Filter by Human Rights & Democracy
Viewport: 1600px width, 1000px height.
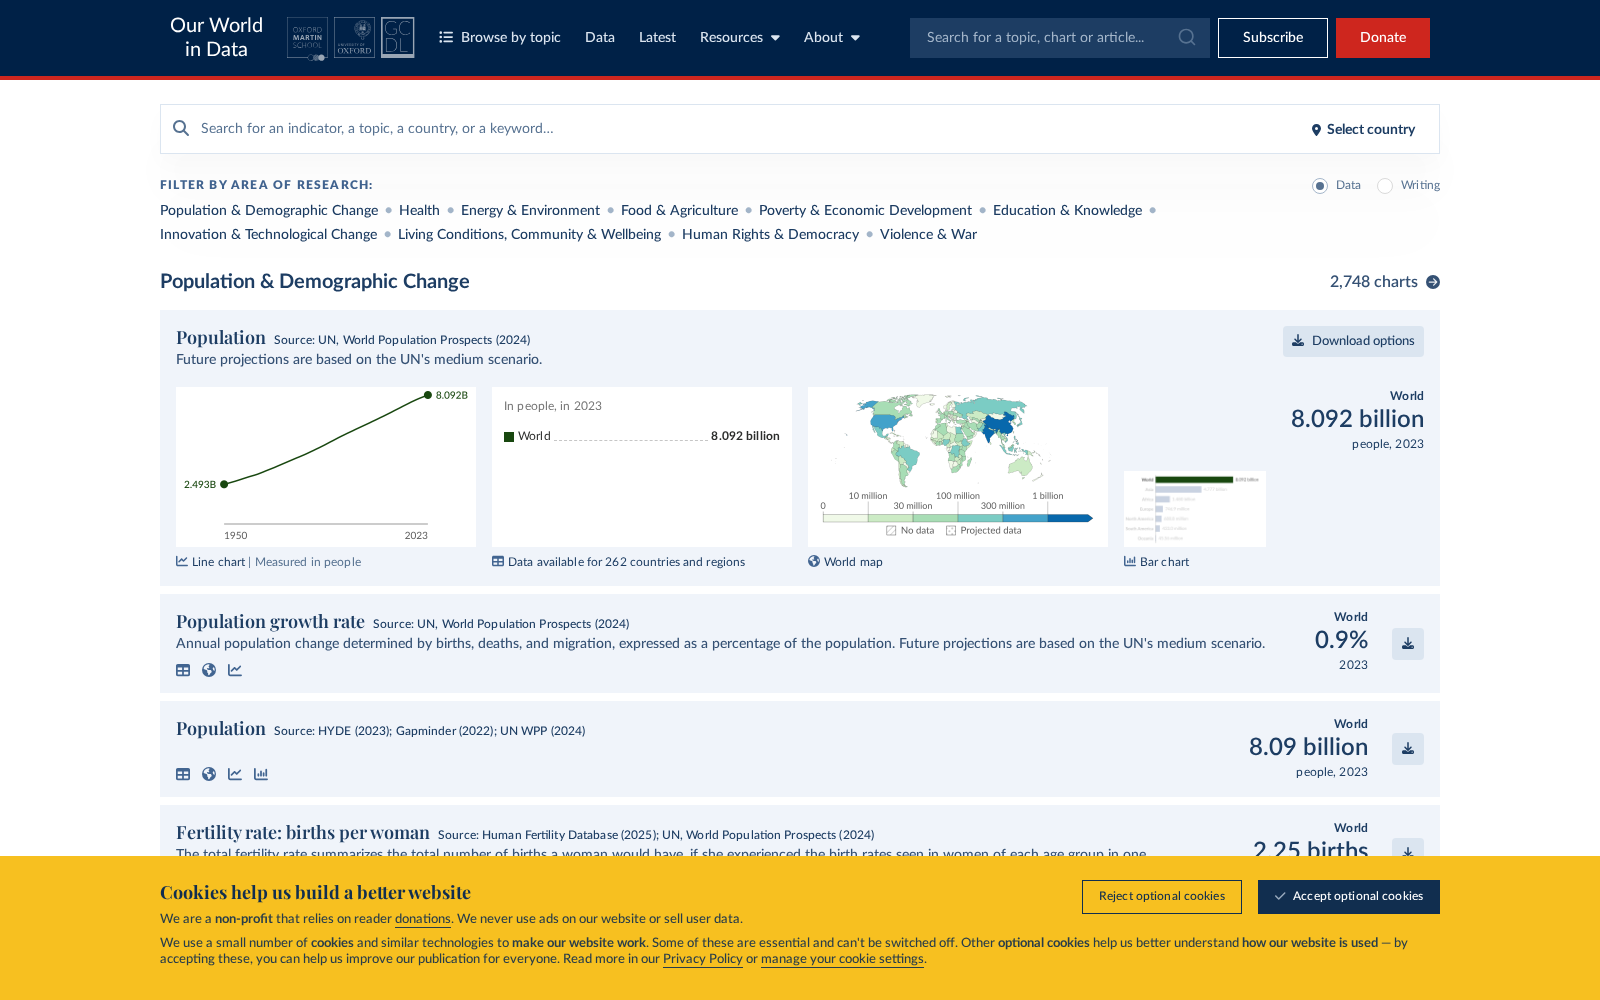tap(770, 234)
